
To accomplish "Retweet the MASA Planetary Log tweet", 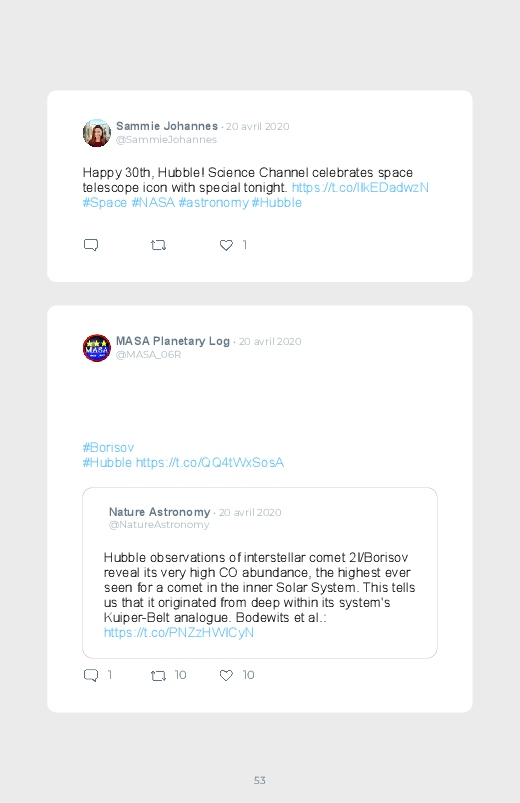I will click(x=158, y=675).
